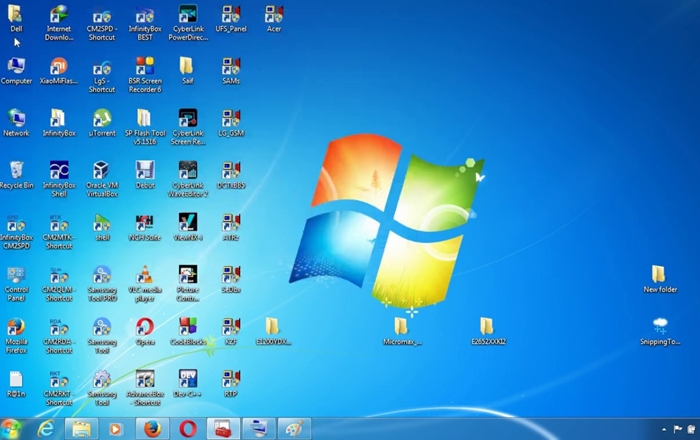Click the red toolbox taskbar icon
This screenshot has height=440, width=700.
223,429
